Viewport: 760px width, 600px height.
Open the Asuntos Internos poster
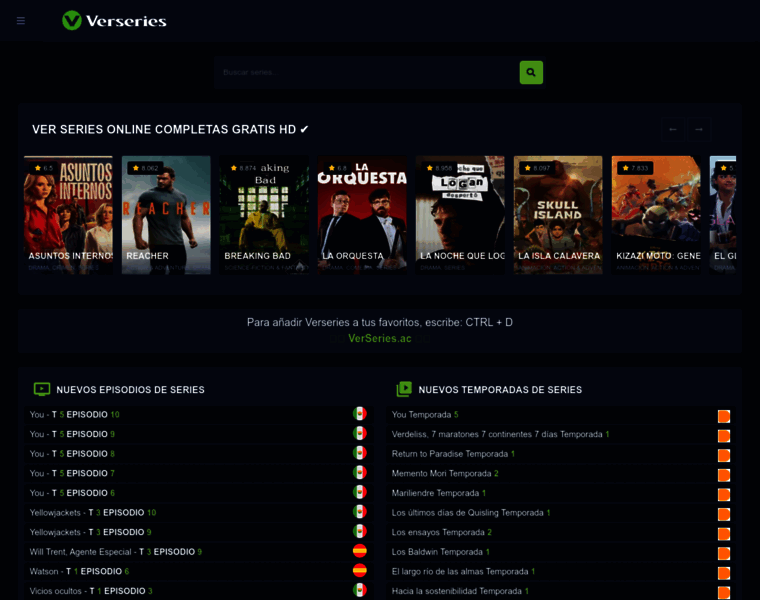coord(68,215)
